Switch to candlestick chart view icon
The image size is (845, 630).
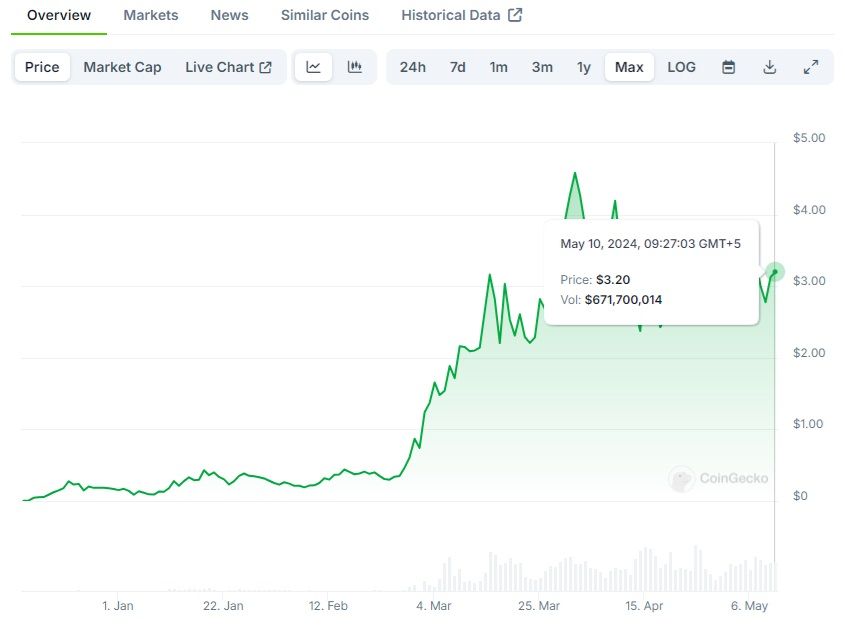[354, 67]
